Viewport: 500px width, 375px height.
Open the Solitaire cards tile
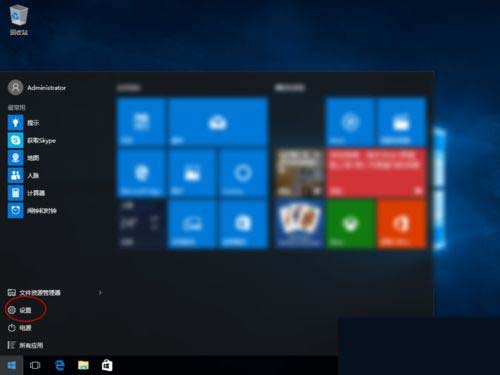(299, 224)
